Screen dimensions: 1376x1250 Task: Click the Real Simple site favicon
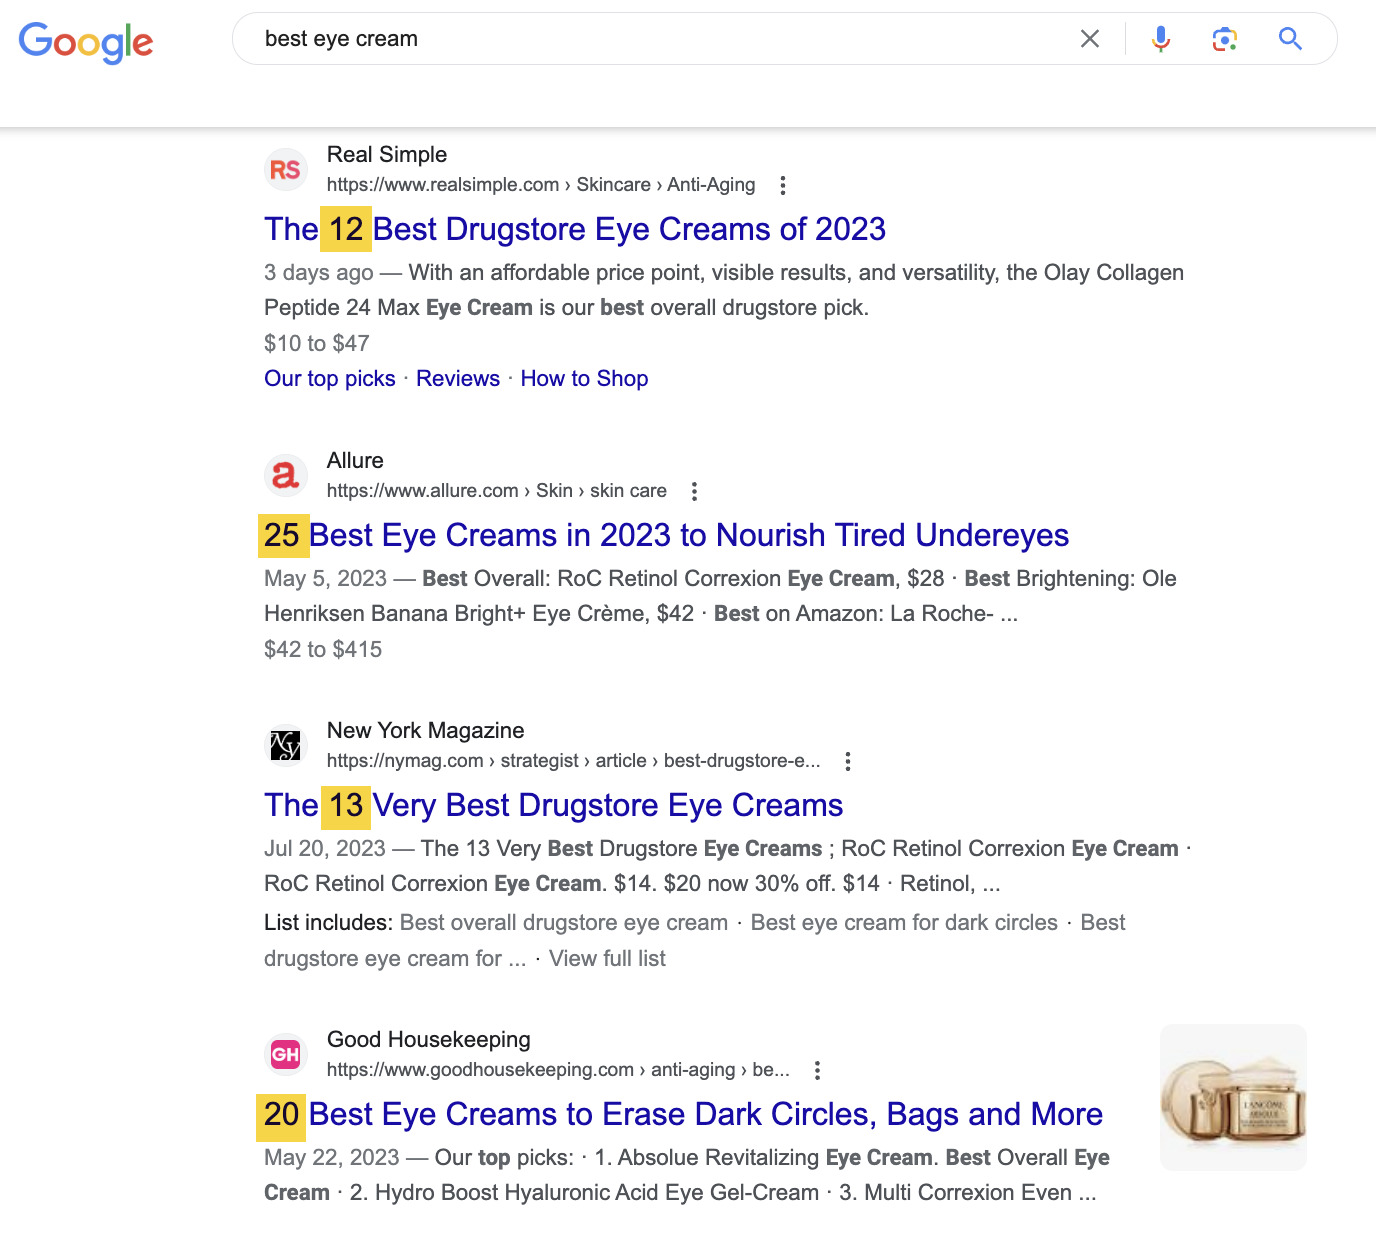click(x=286, y=169)
